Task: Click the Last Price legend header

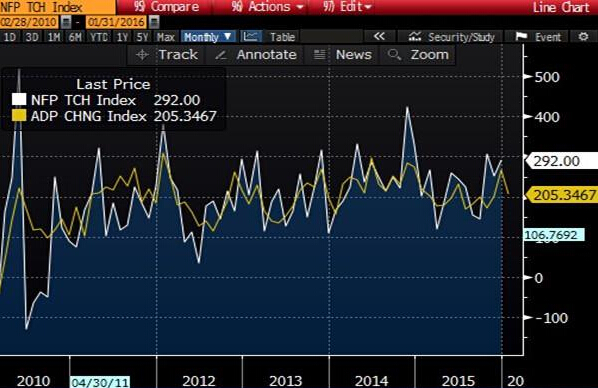Action: (113, 84)
